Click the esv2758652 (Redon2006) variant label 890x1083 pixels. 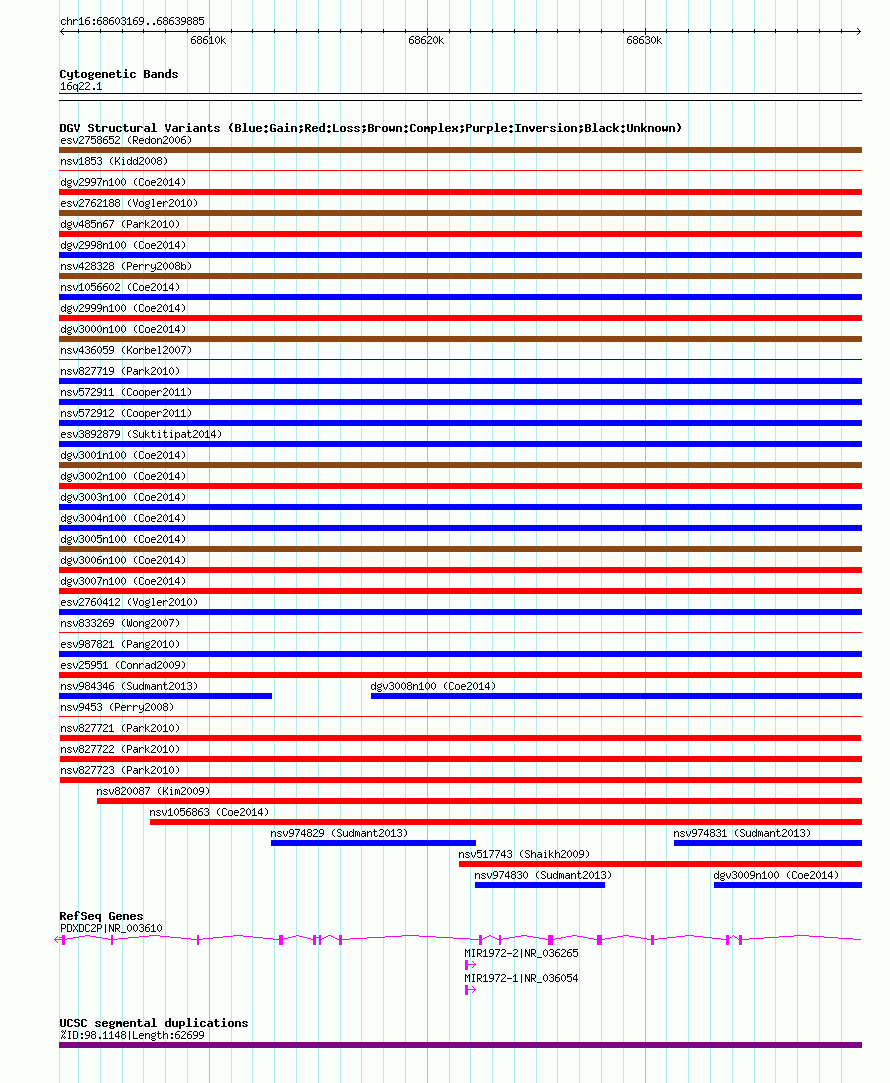point(126,140)
